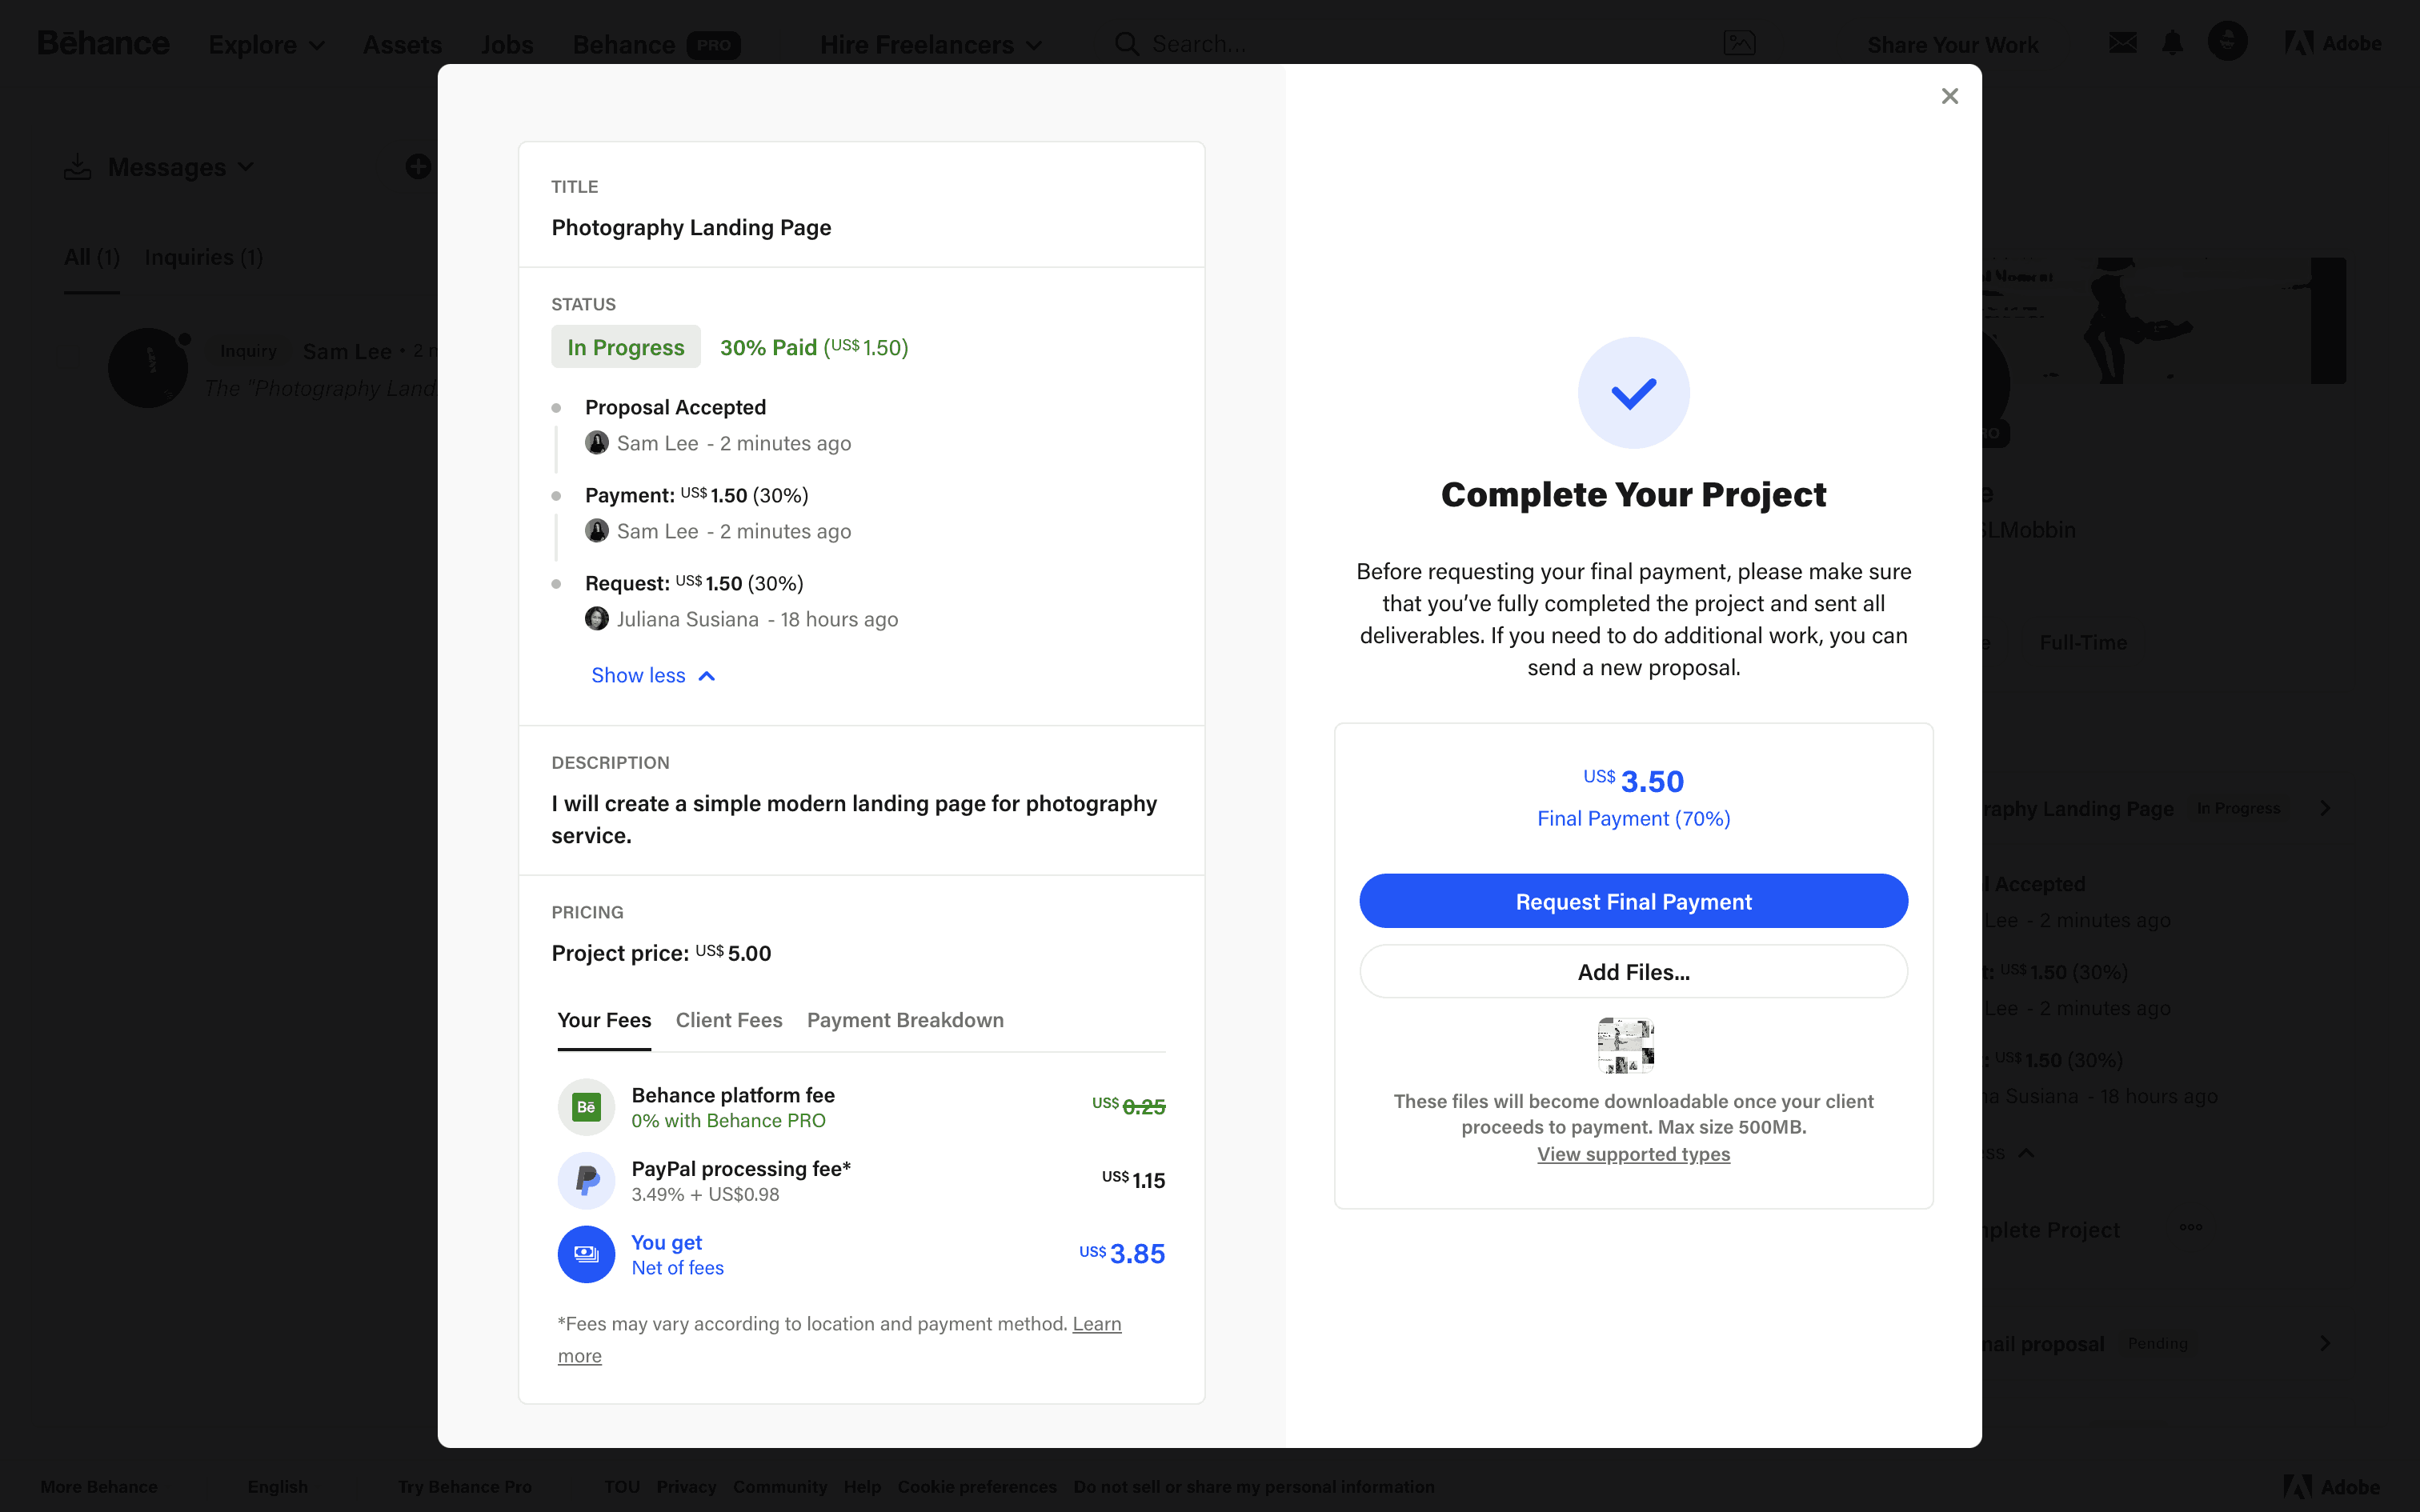
Task: Open the mail envelope icon
Action: [2122, 44]
